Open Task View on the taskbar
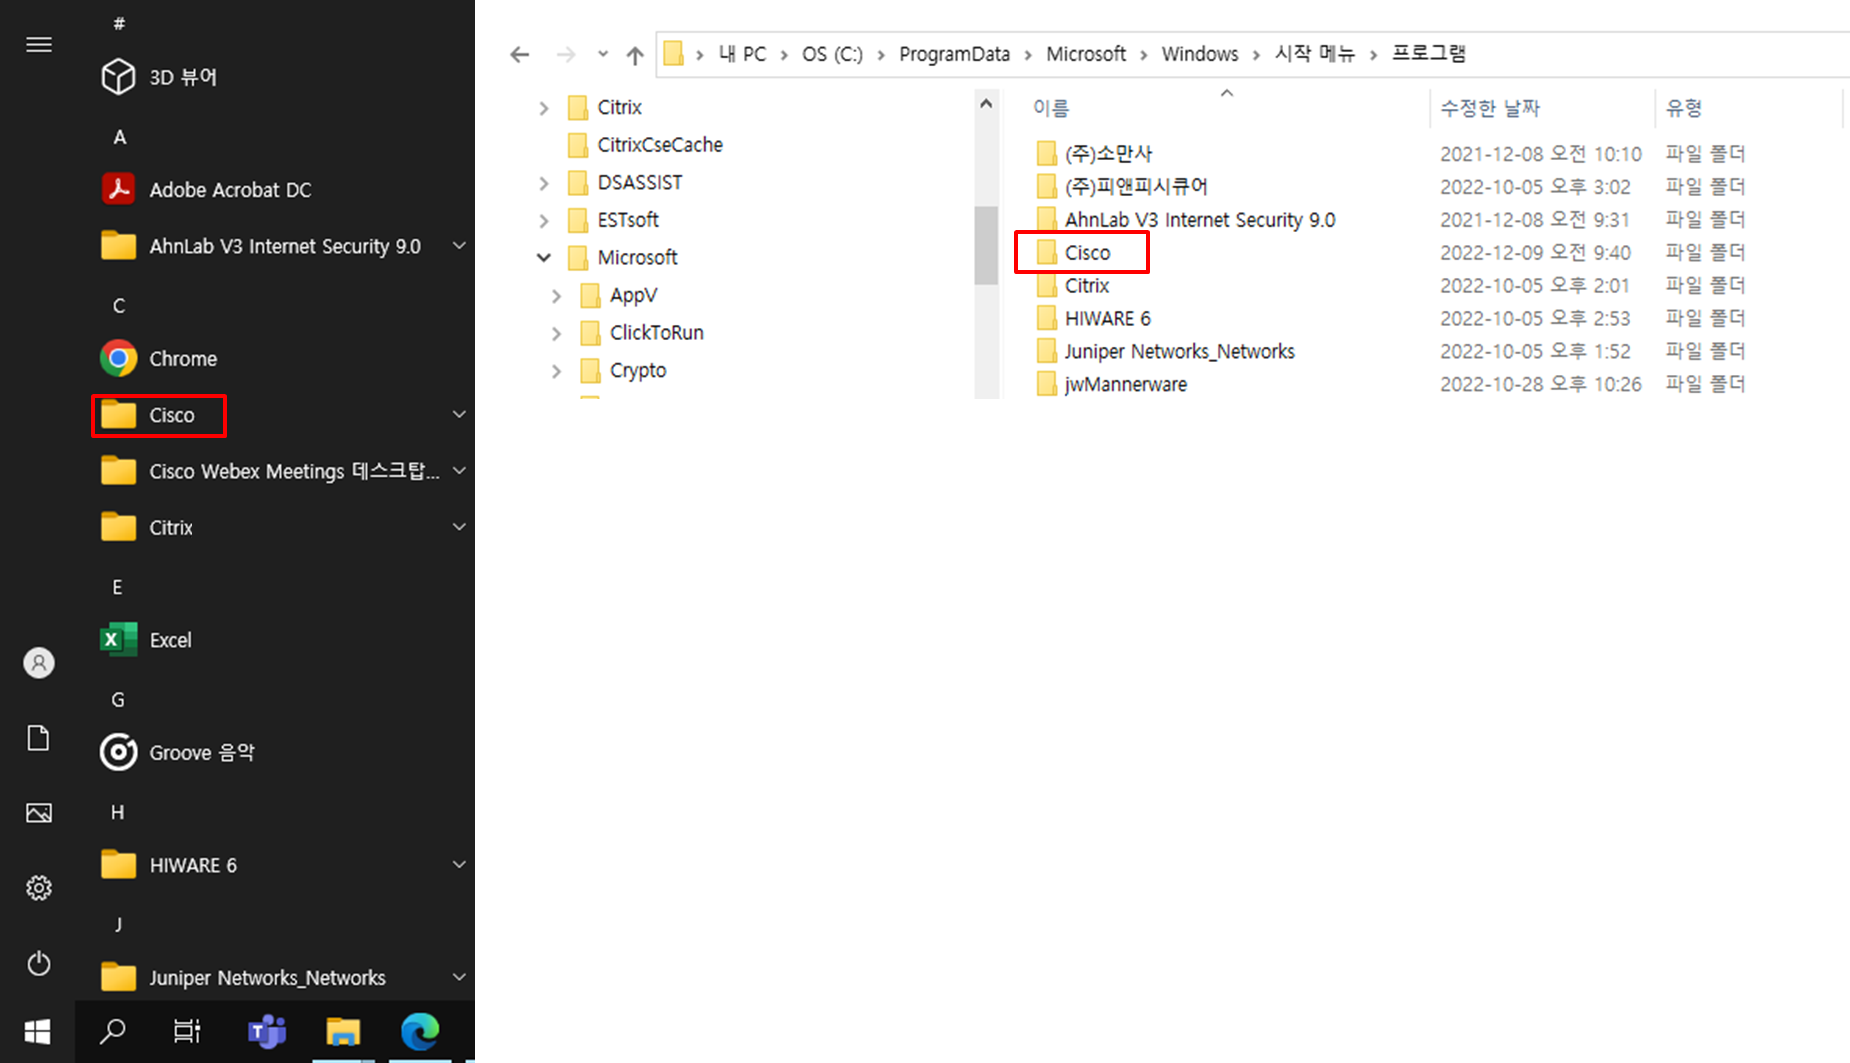This screenshot has height=1063, width=1850. (187, 1031)
